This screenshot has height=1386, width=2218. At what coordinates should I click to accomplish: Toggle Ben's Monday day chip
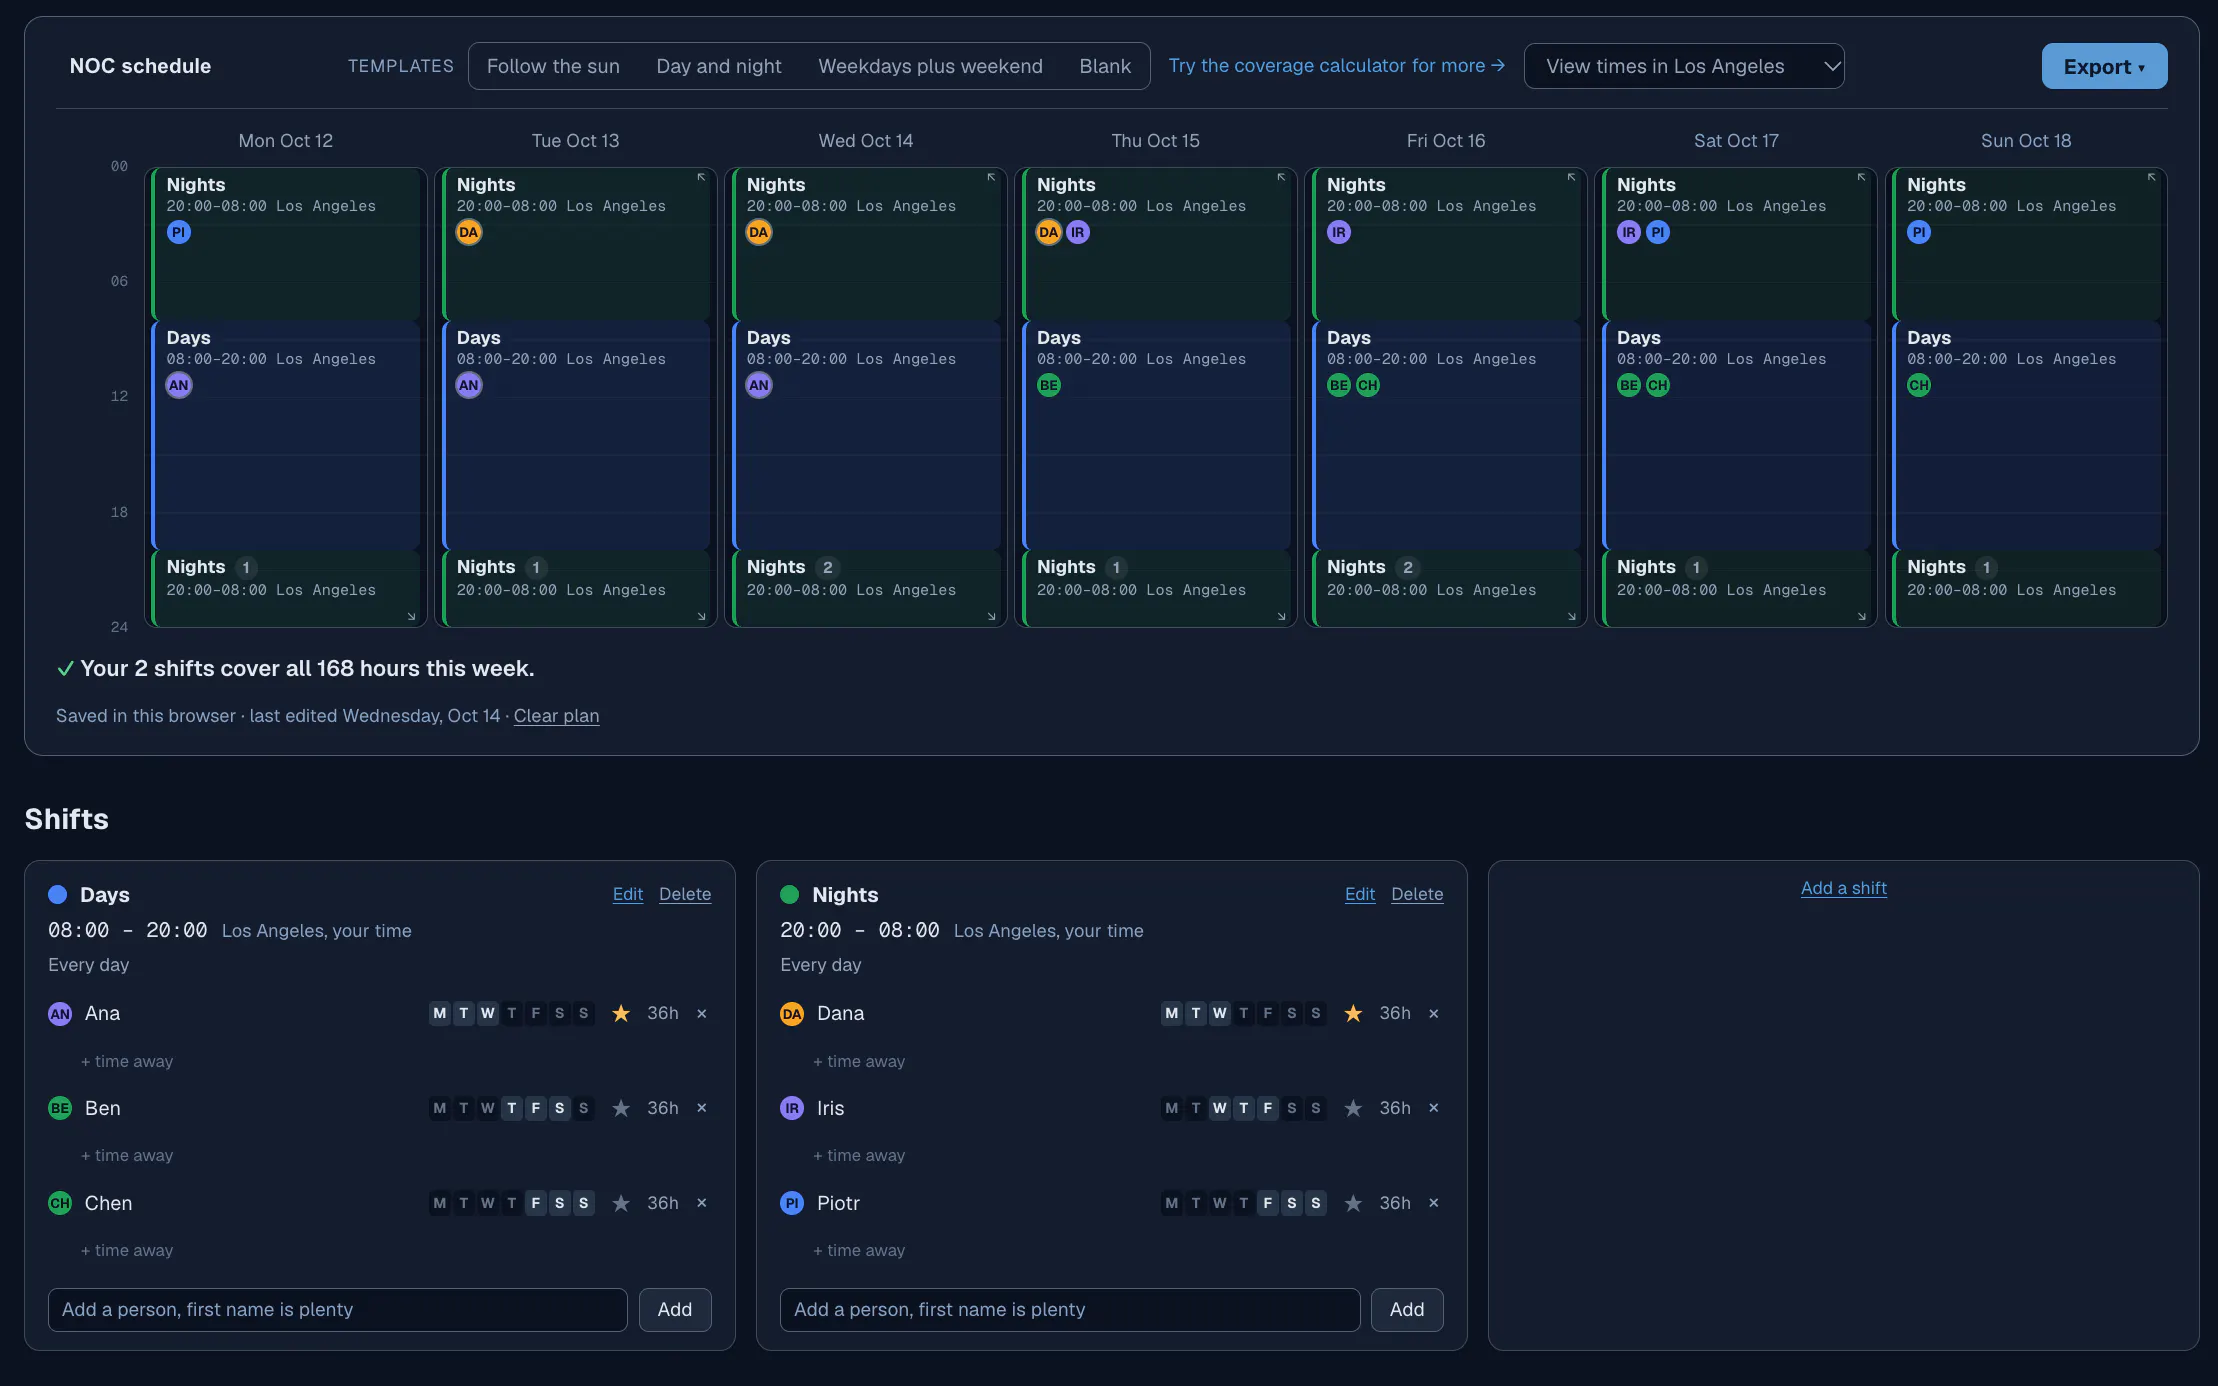(x=440, y=1108)
